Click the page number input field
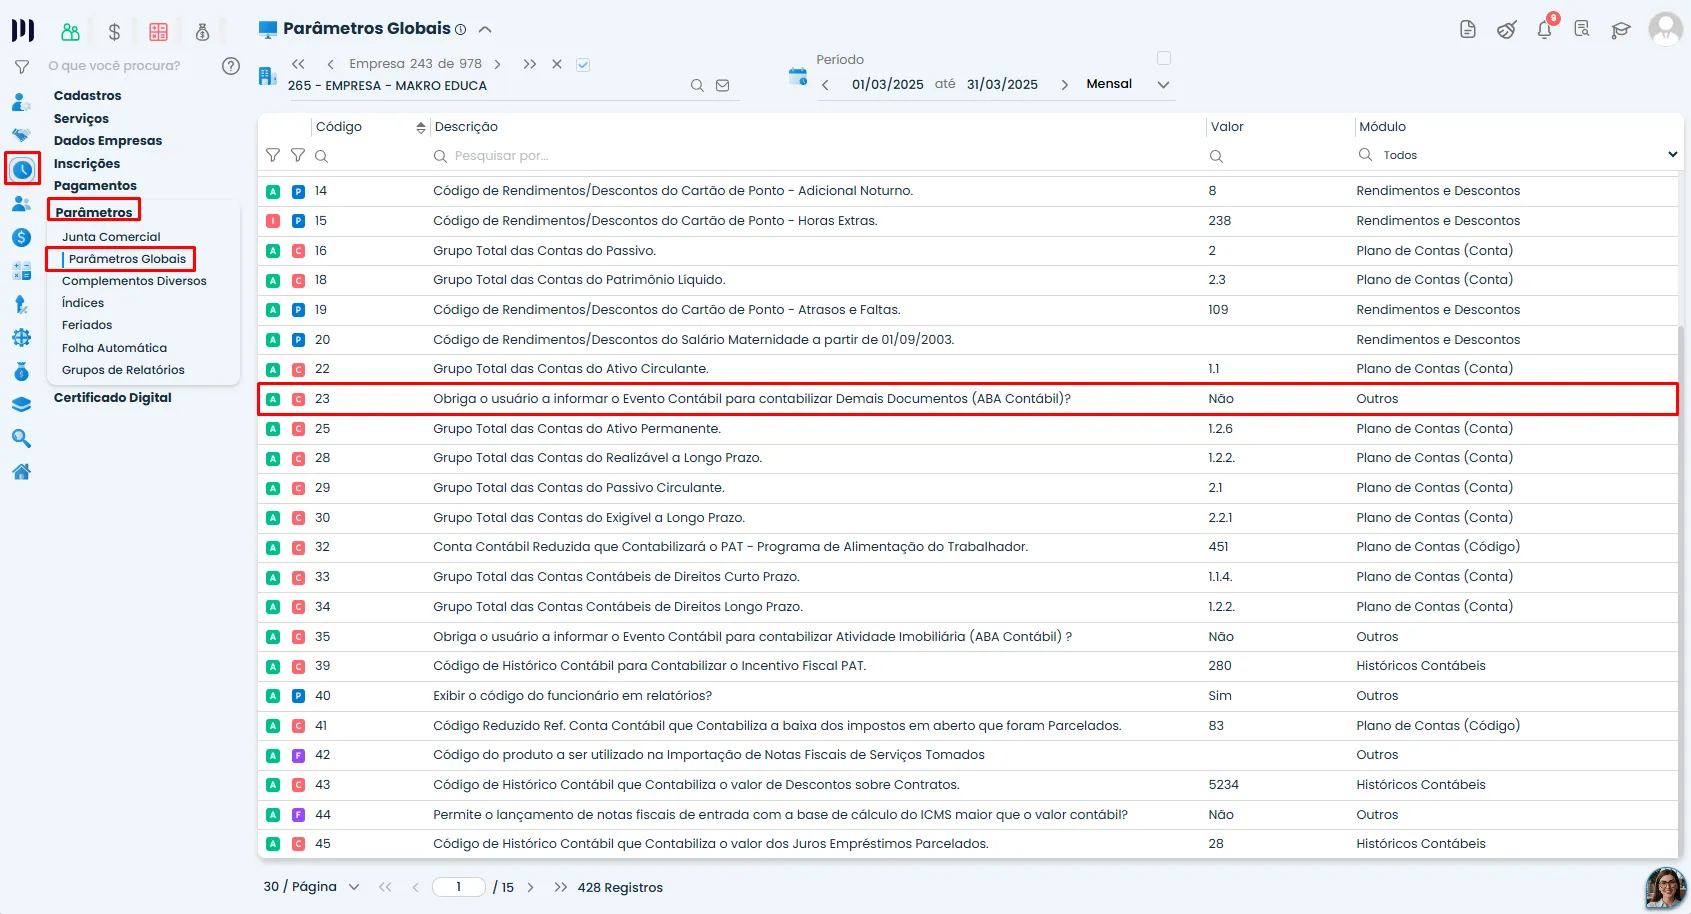The height and width of the screenshot is (914, 1691). click(459, 887)
